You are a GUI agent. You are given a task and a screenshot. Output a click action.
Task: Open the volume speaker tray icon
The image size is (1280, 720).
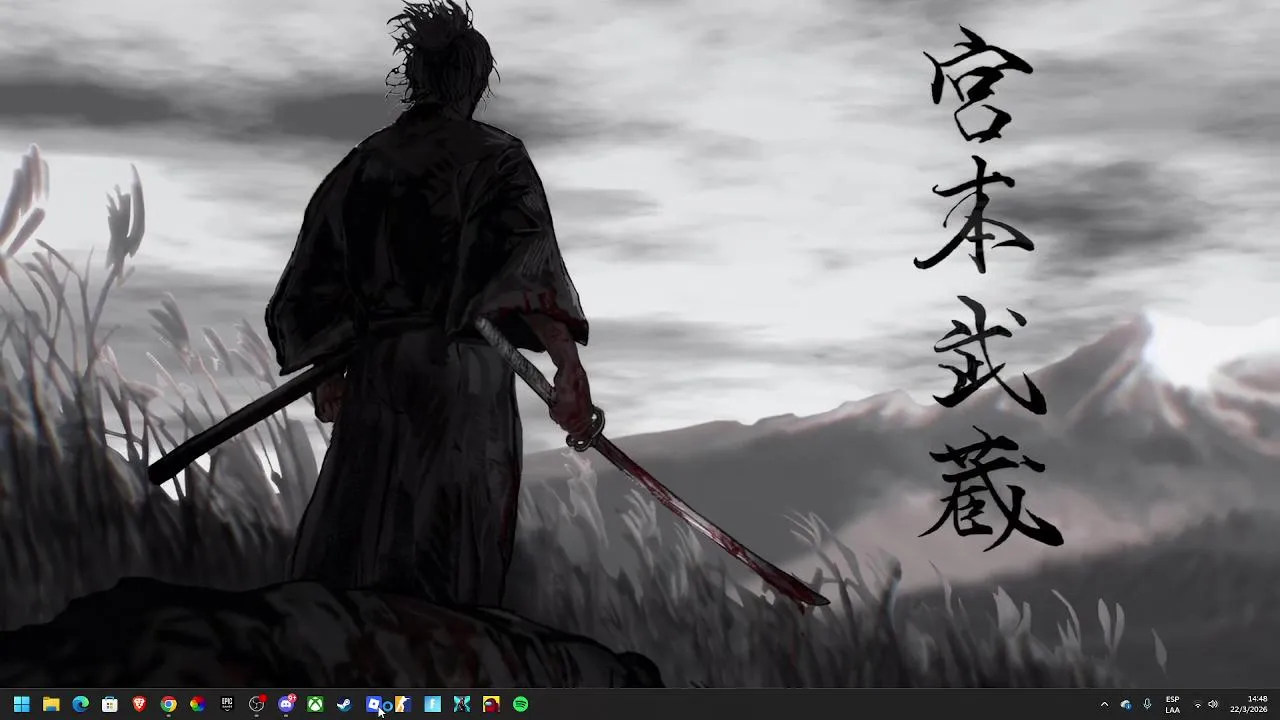point(1213,704)
